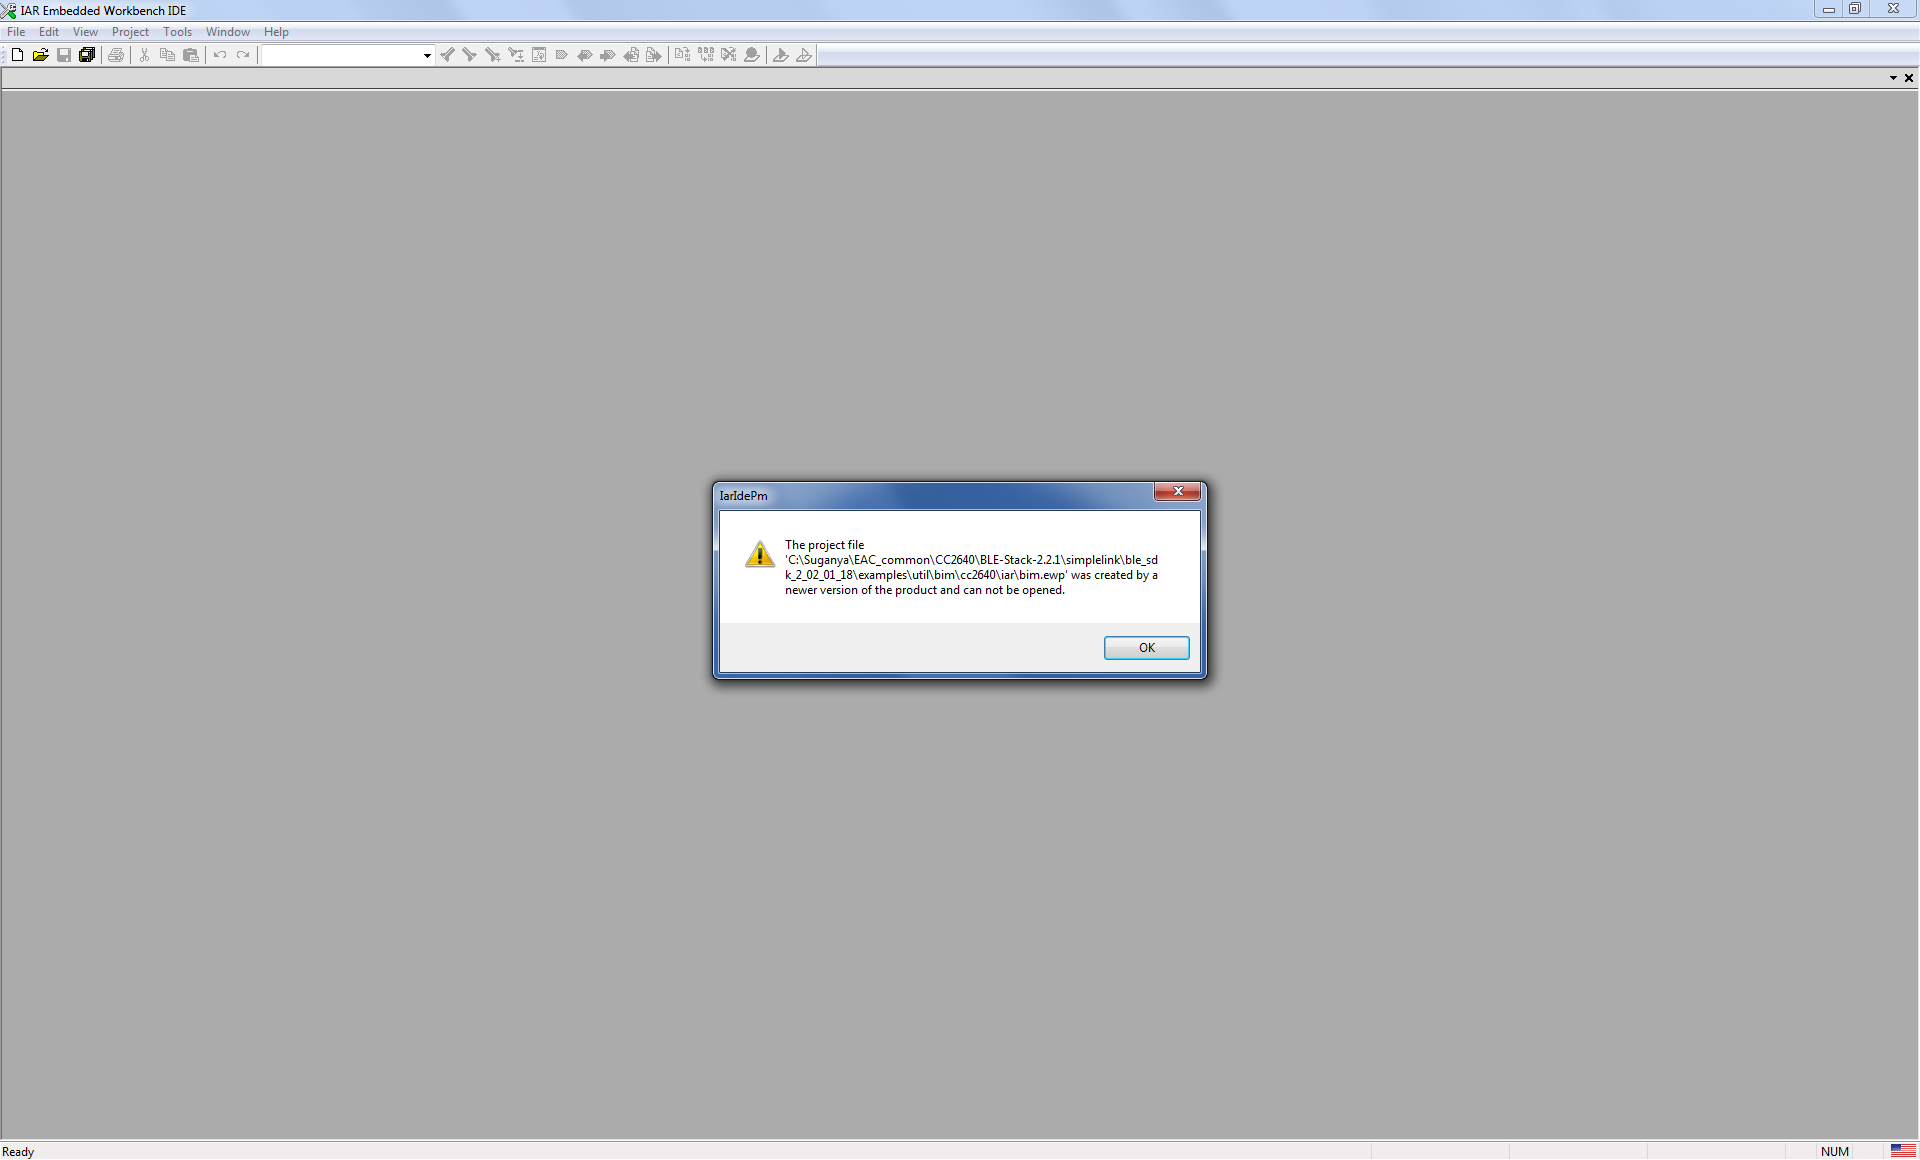Image resolution: width=1920 pixels, height=1160 pixels.
Task: Open the File menu
Action: (16, 32)
